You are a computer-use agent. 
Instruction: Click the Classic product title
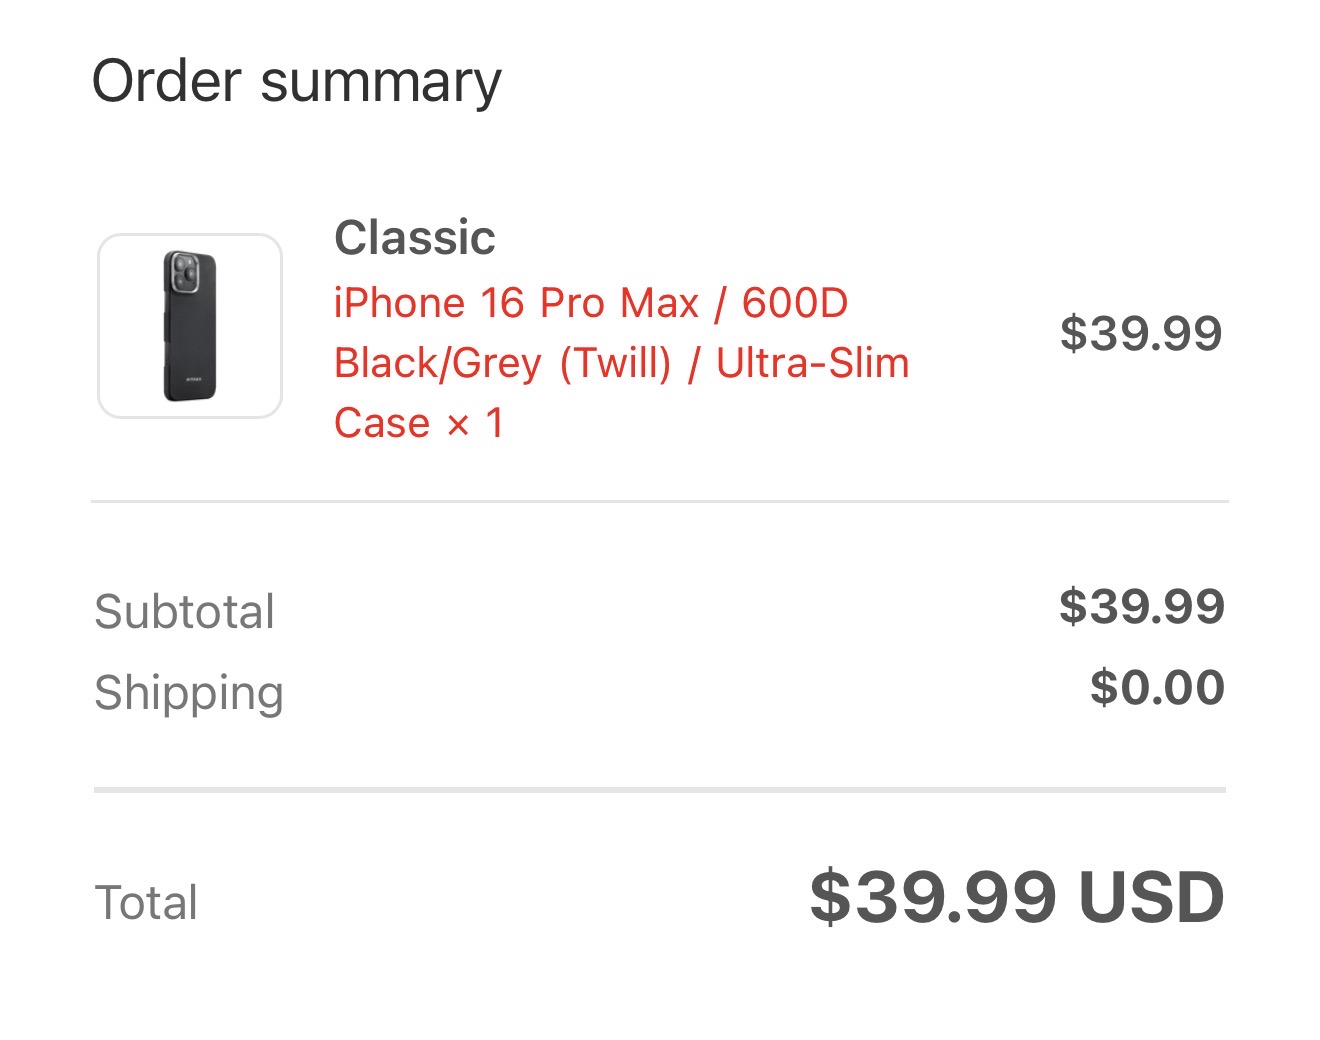[415, 238]
